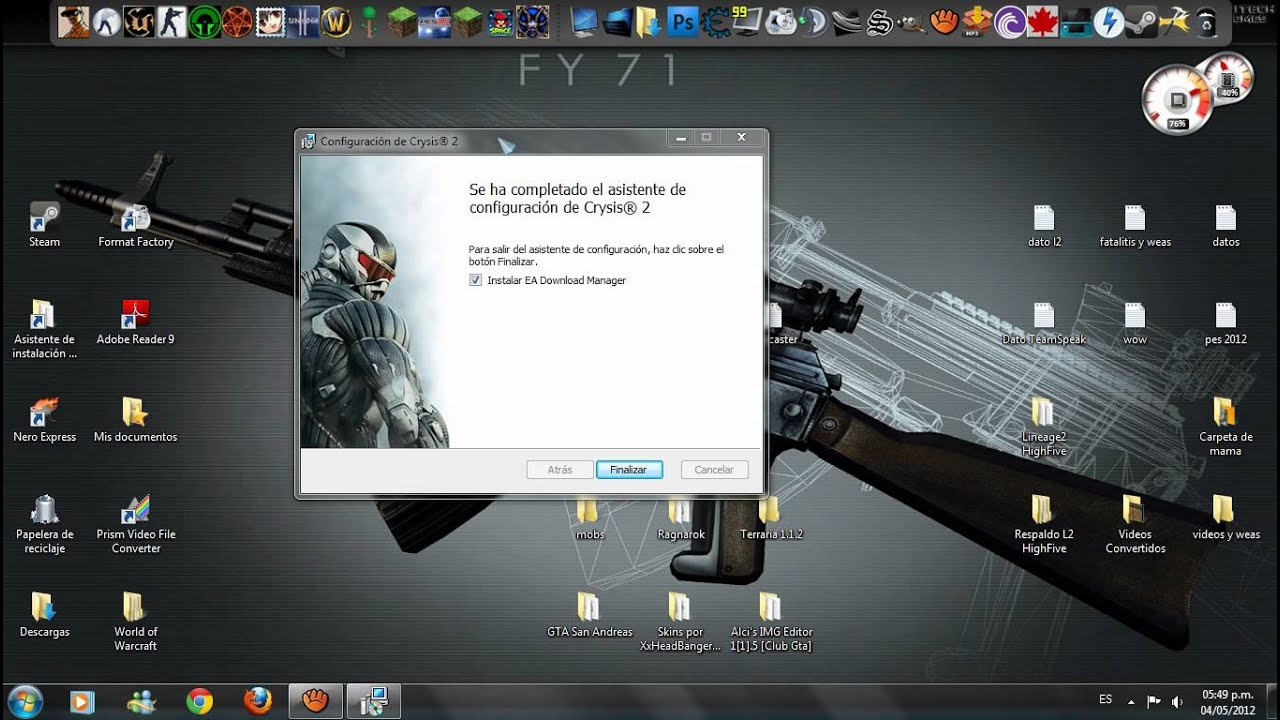Show hidden system tray icons
1280x720 pixels.
(1131, 701)
